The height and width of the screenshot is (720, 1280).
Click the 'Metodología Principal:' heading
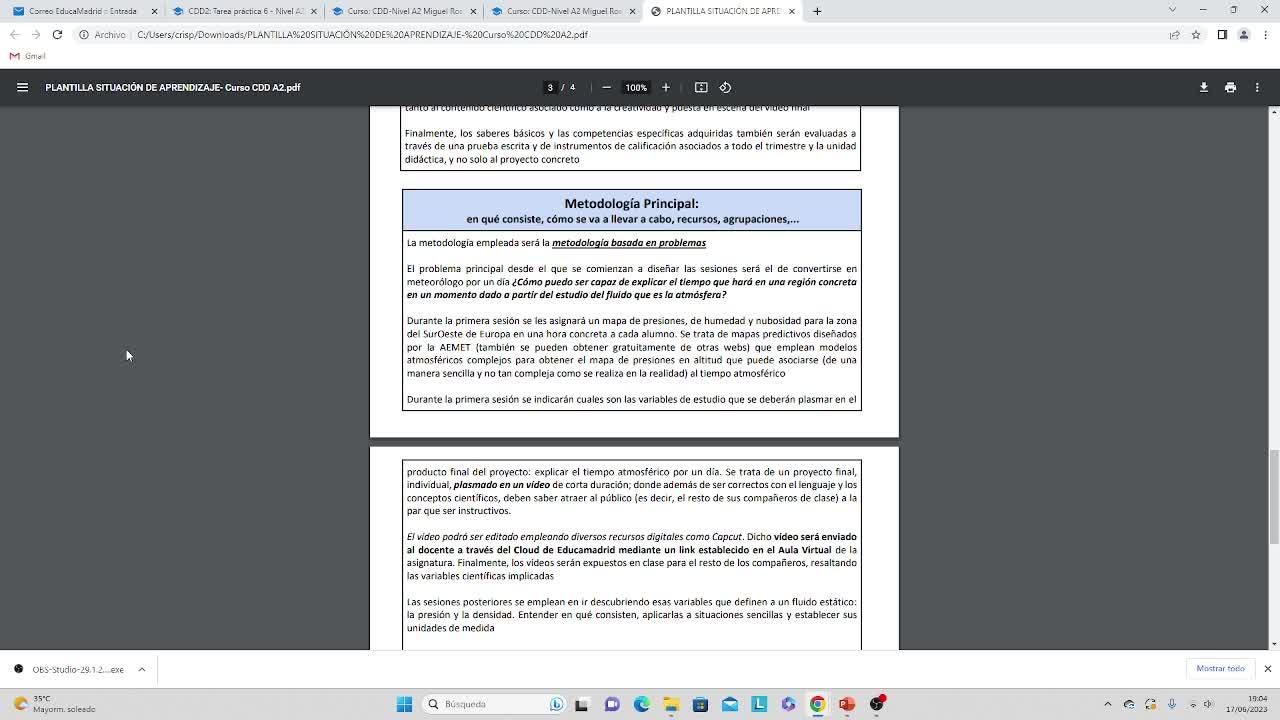coord(631,203)
